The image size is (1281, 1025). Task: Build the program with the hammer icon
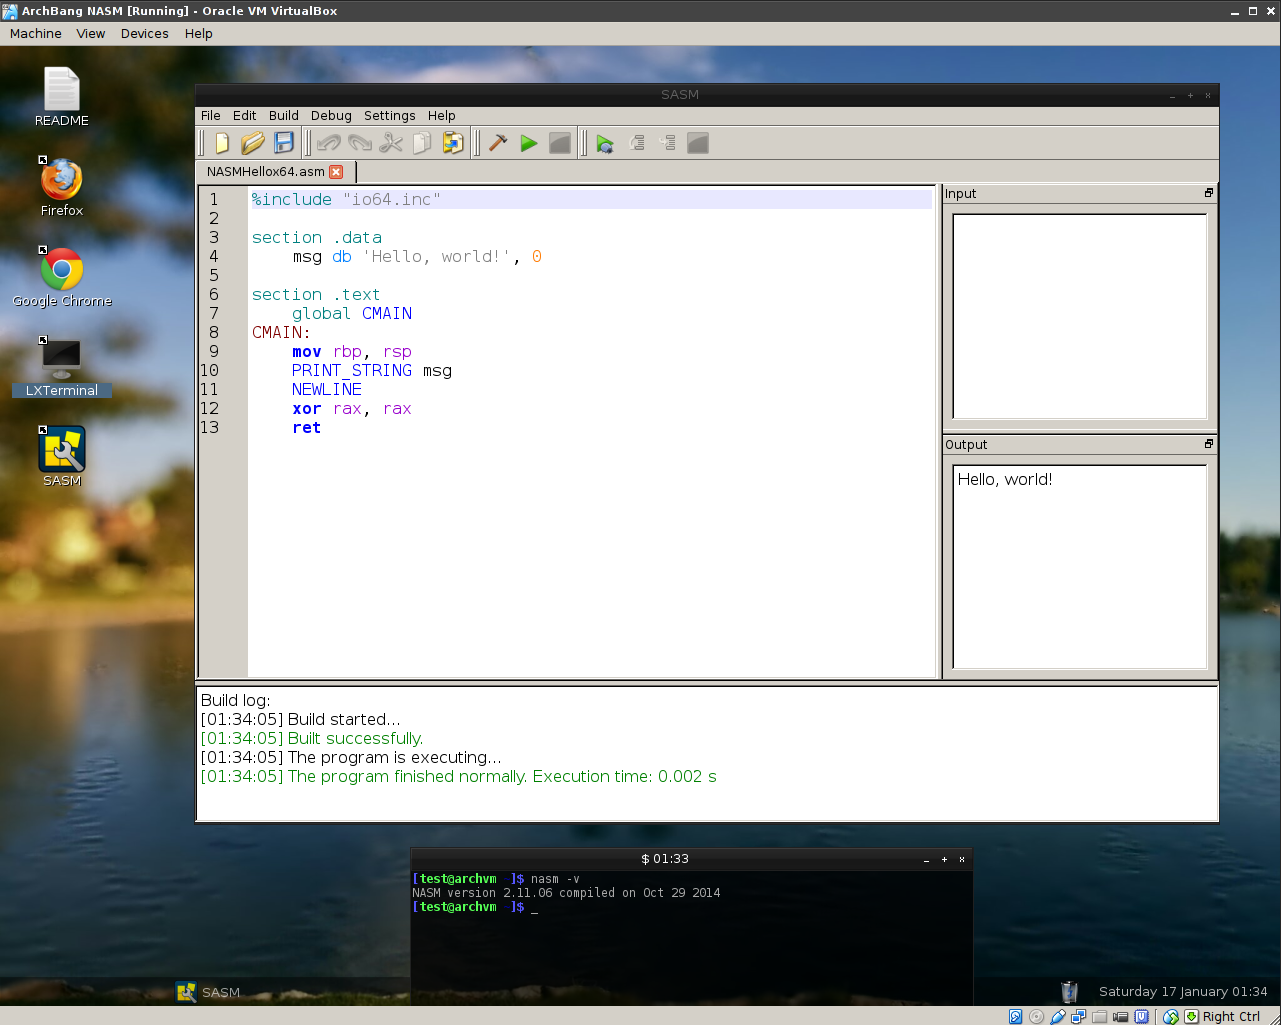497,143
